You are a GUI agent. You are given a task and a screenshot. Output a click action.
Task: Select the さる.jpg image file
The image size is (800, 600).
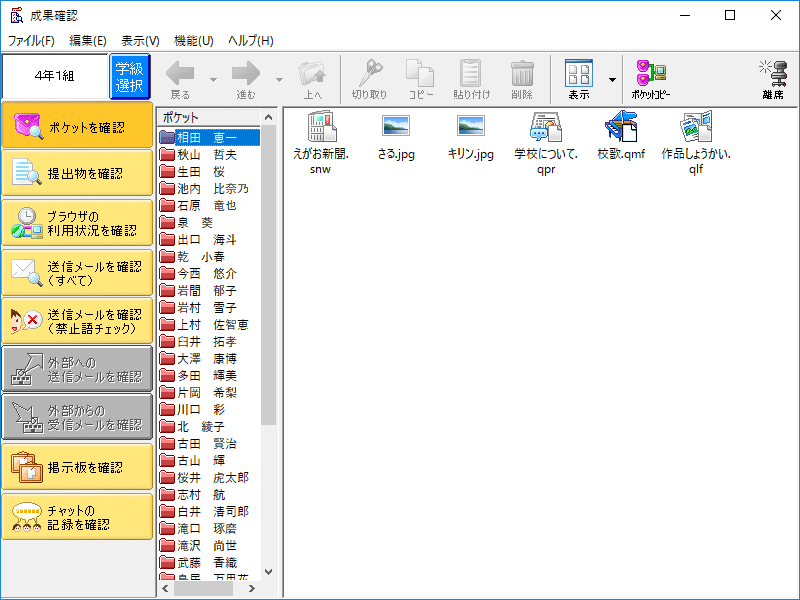pos(396,126)
